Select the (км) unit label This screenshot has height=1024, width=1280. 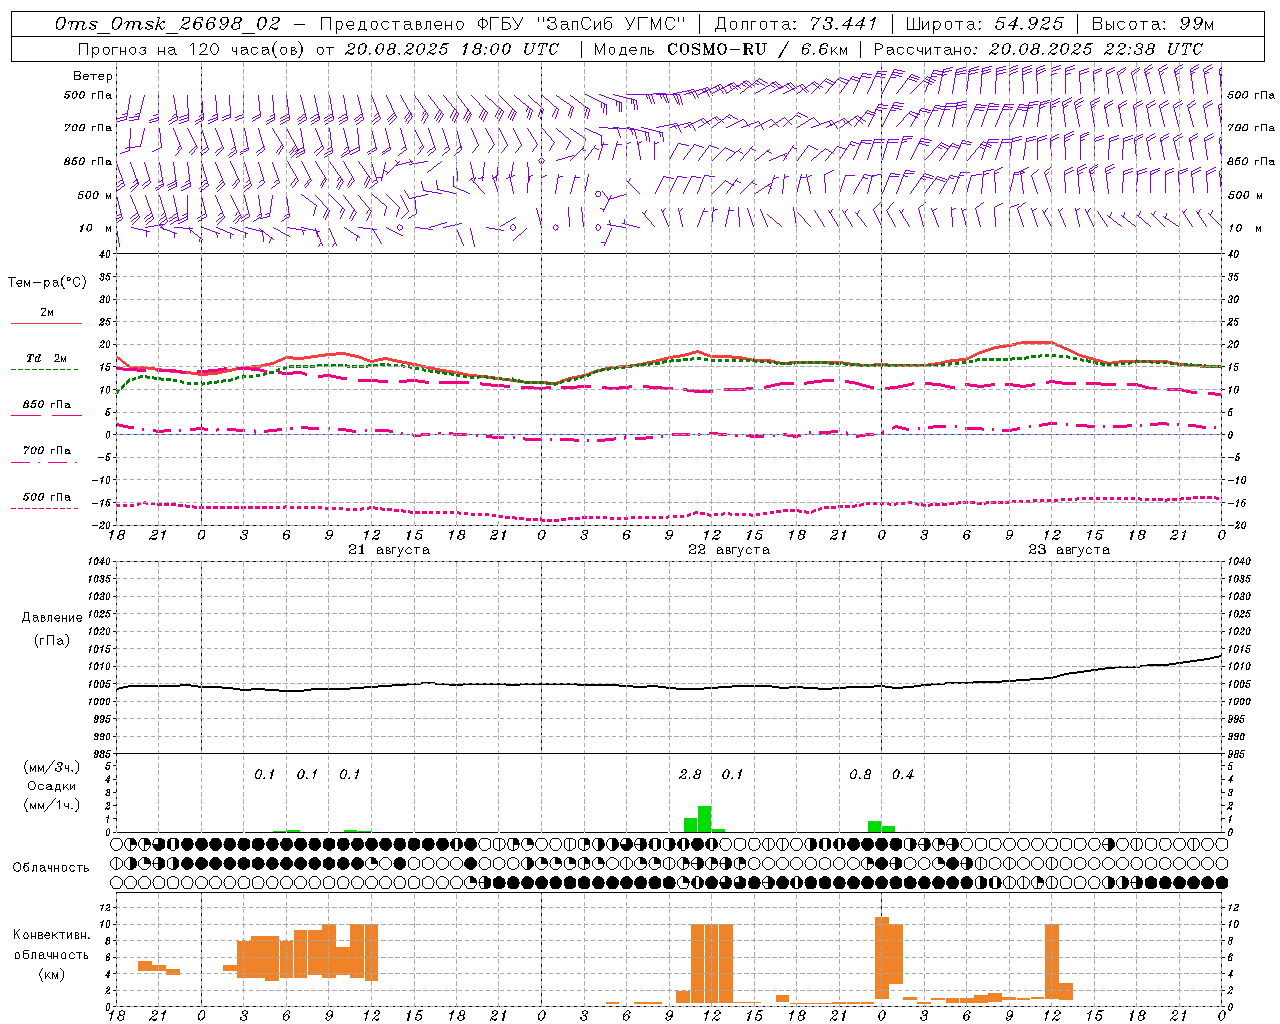tap(51, 974)
